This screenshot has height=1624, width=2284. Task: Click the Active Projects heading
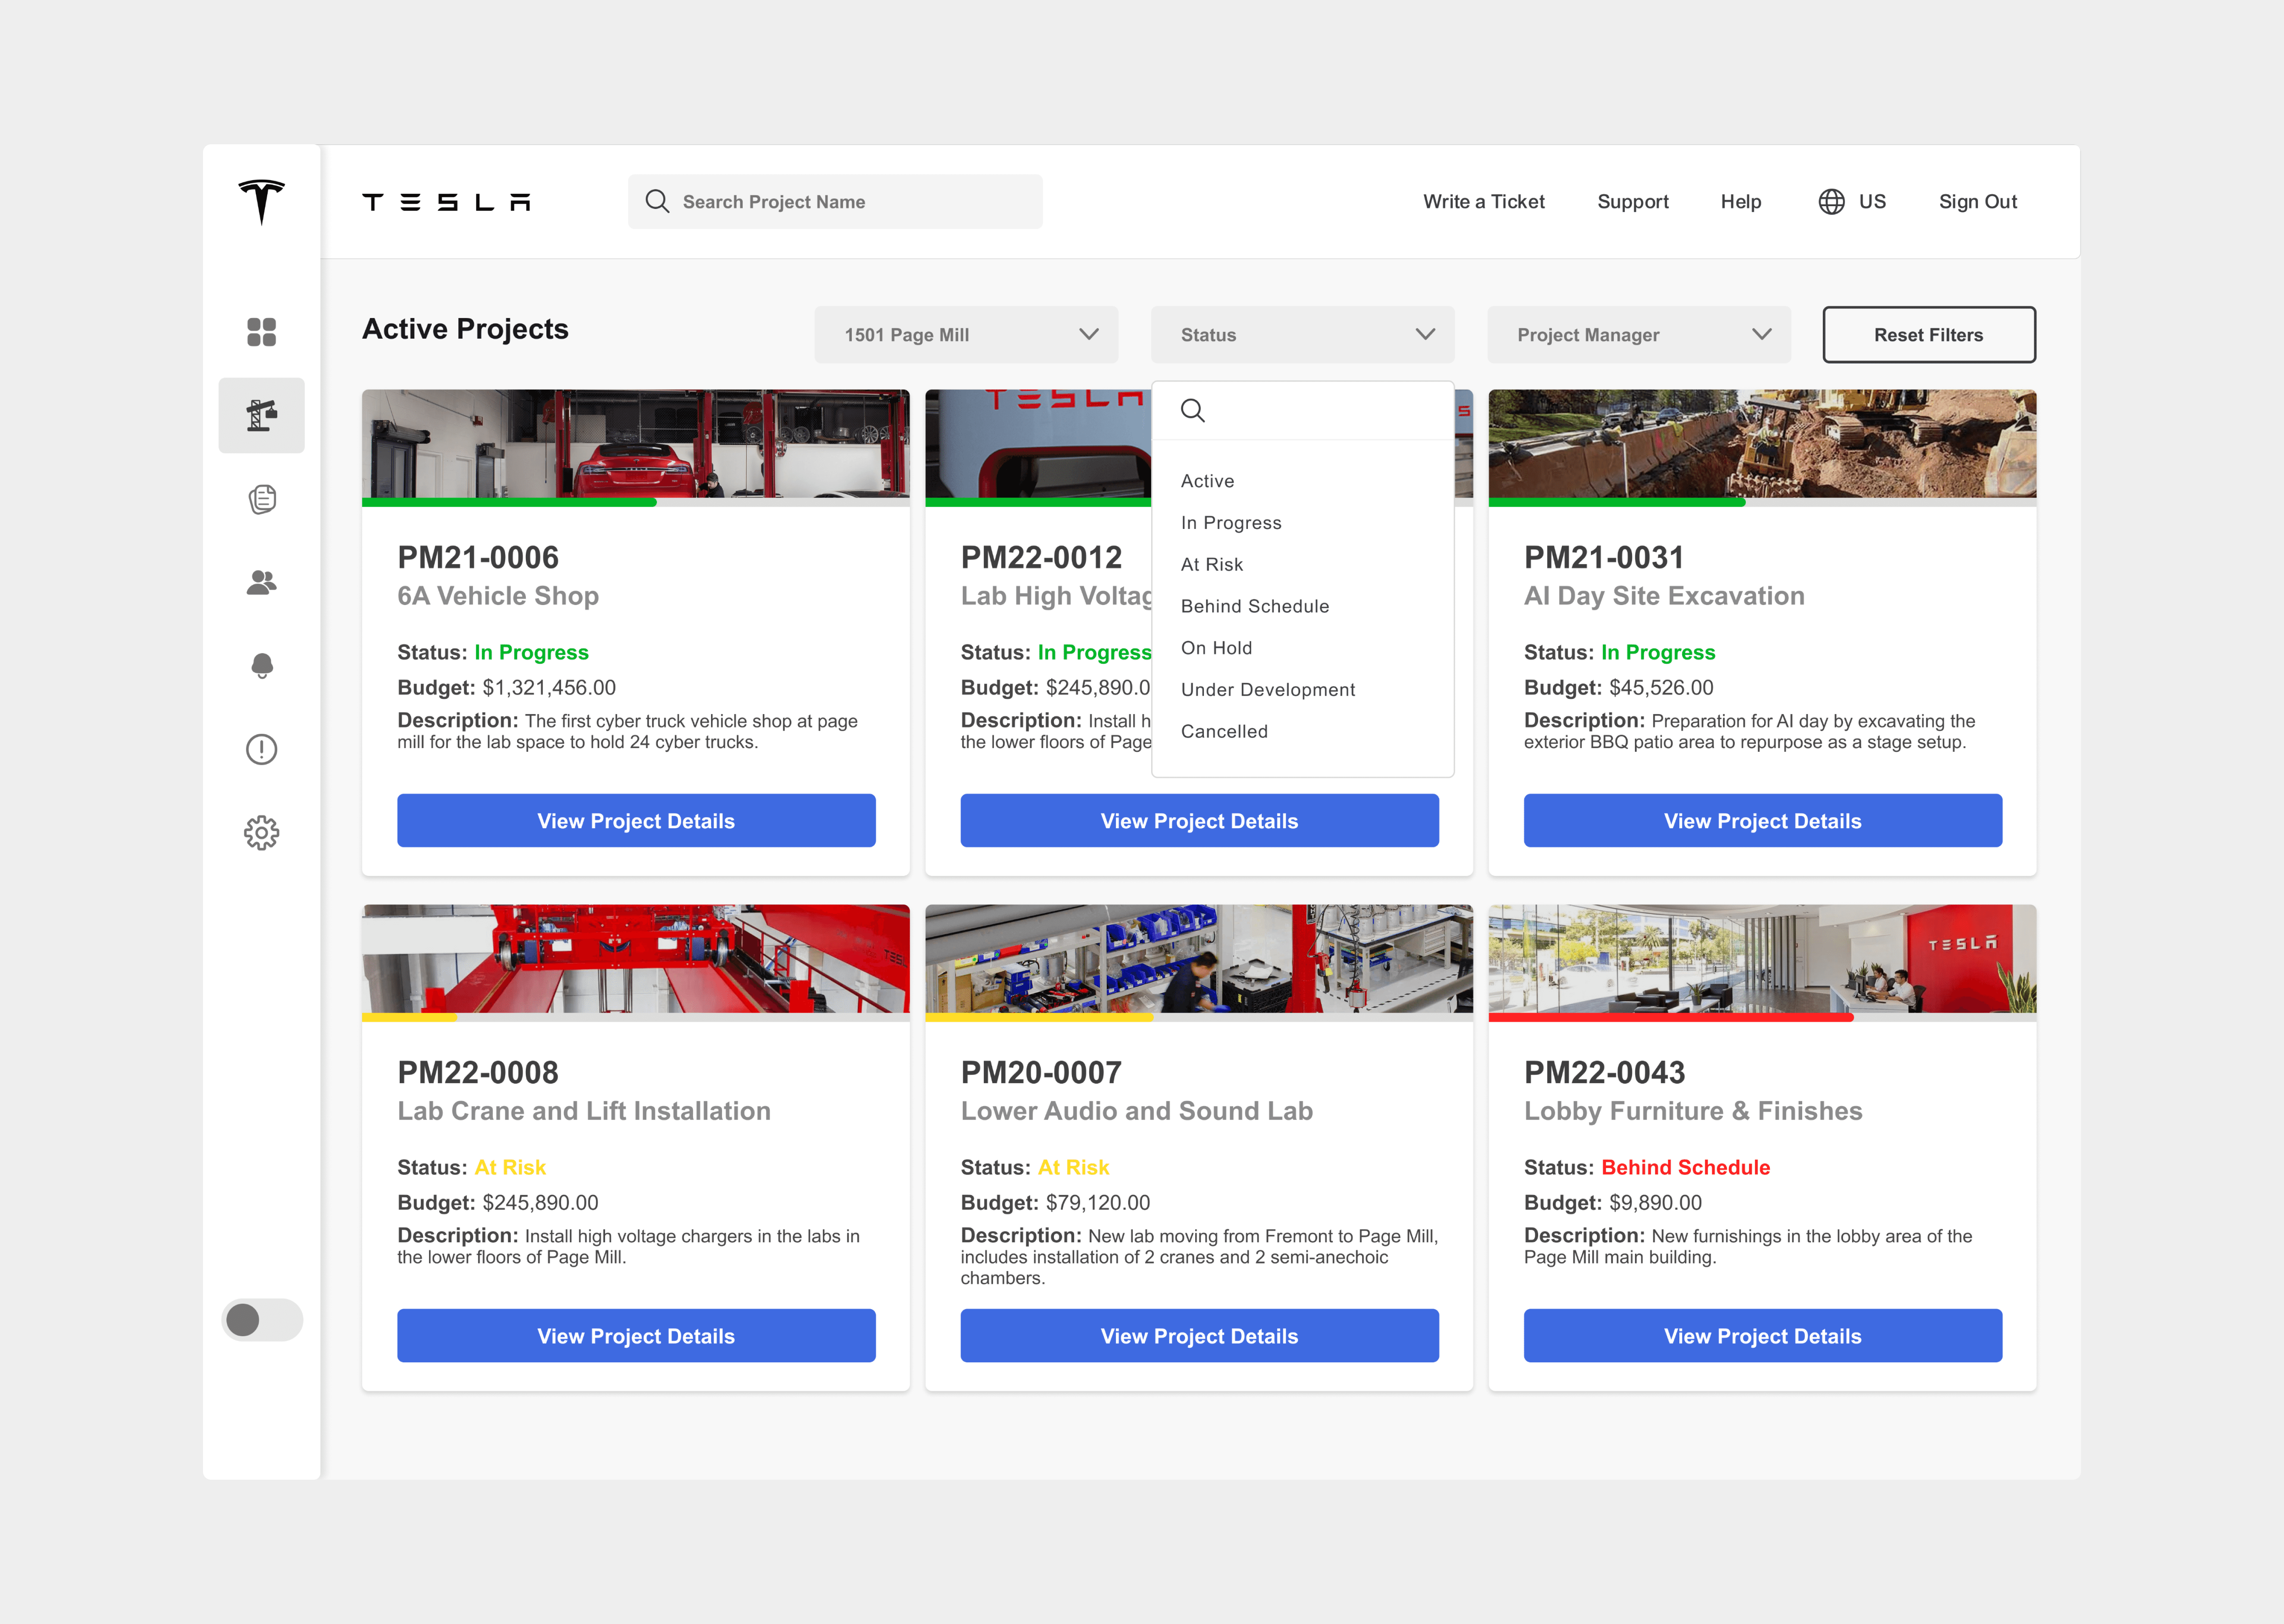pyautogui.click(x=465, y=329)
